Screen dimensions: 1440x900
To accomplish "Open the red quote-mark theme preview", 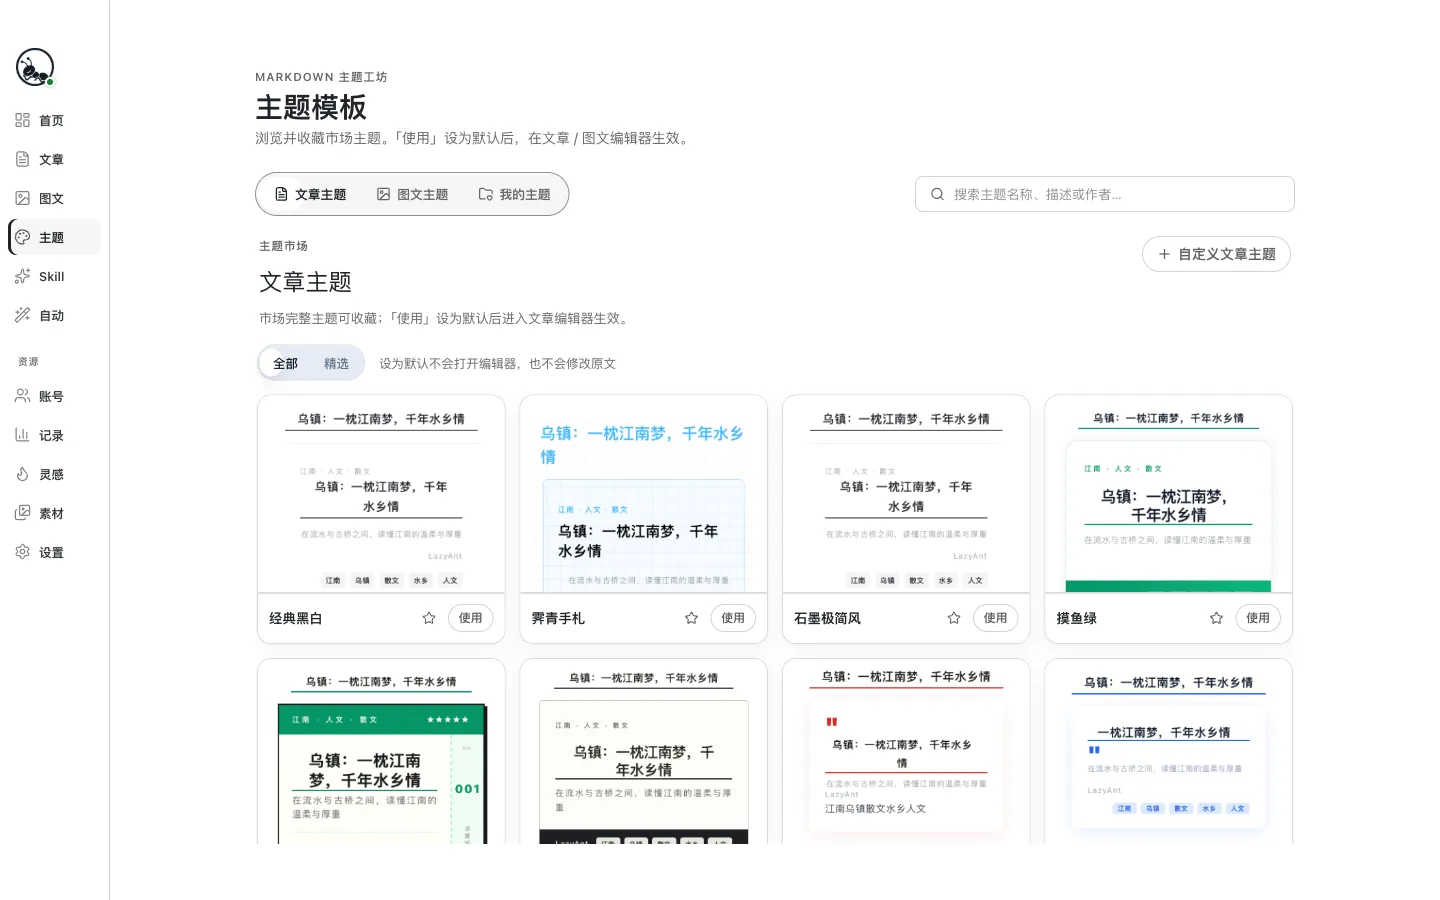I will click(x=906, y=751).
